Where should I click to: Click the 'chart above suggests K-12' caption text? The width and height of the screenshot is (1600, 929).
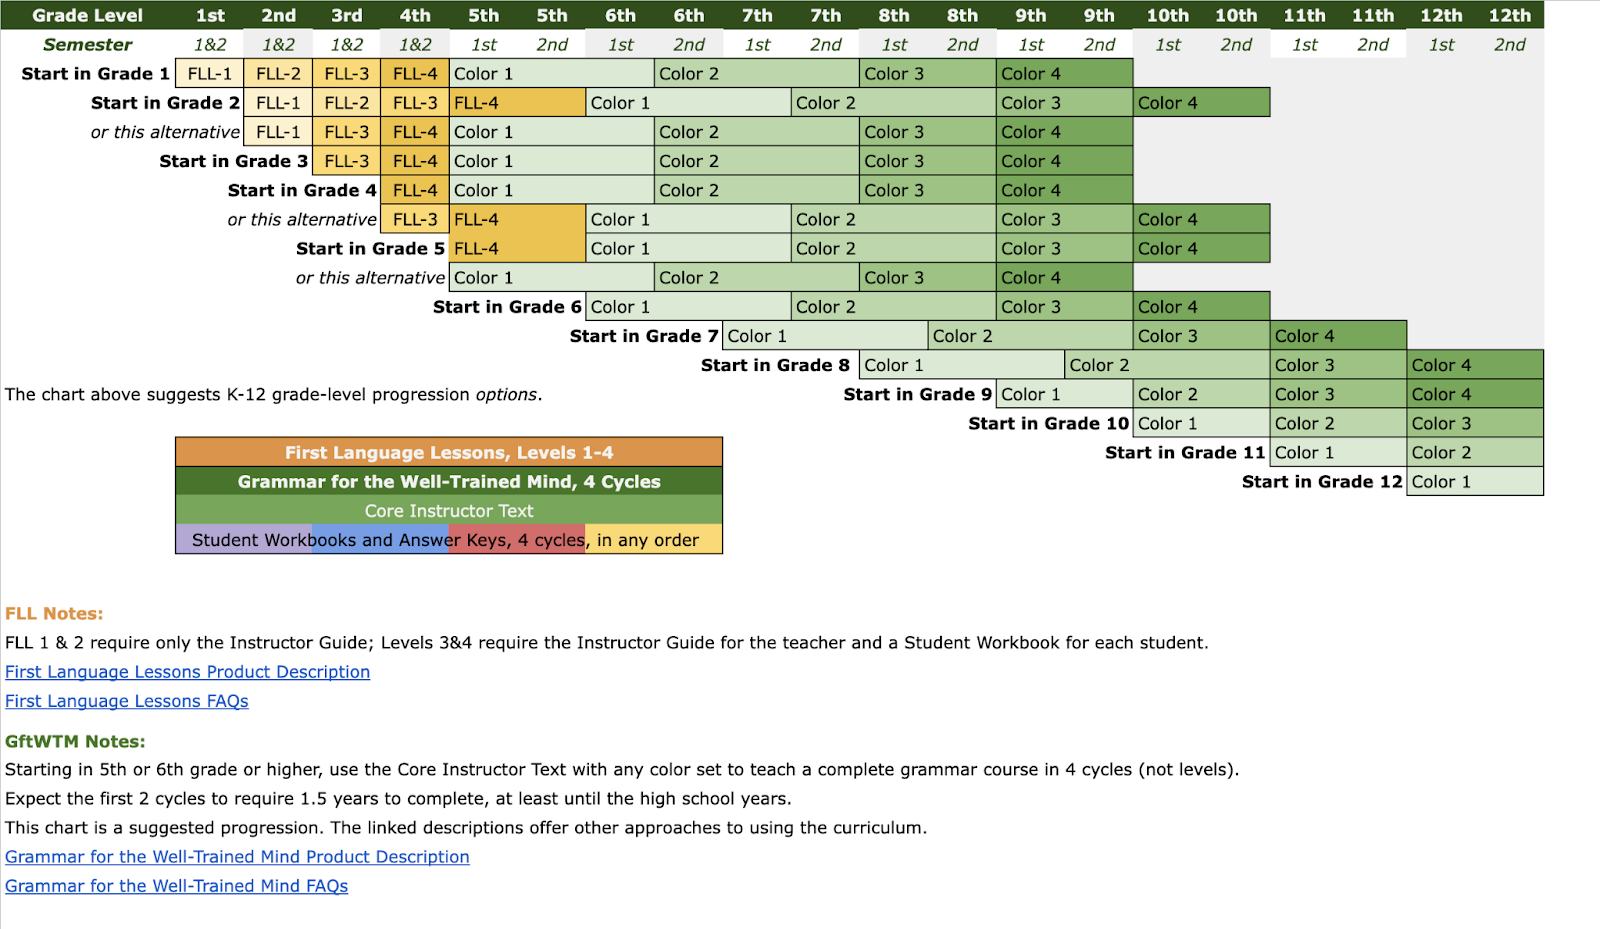[274, 394]
